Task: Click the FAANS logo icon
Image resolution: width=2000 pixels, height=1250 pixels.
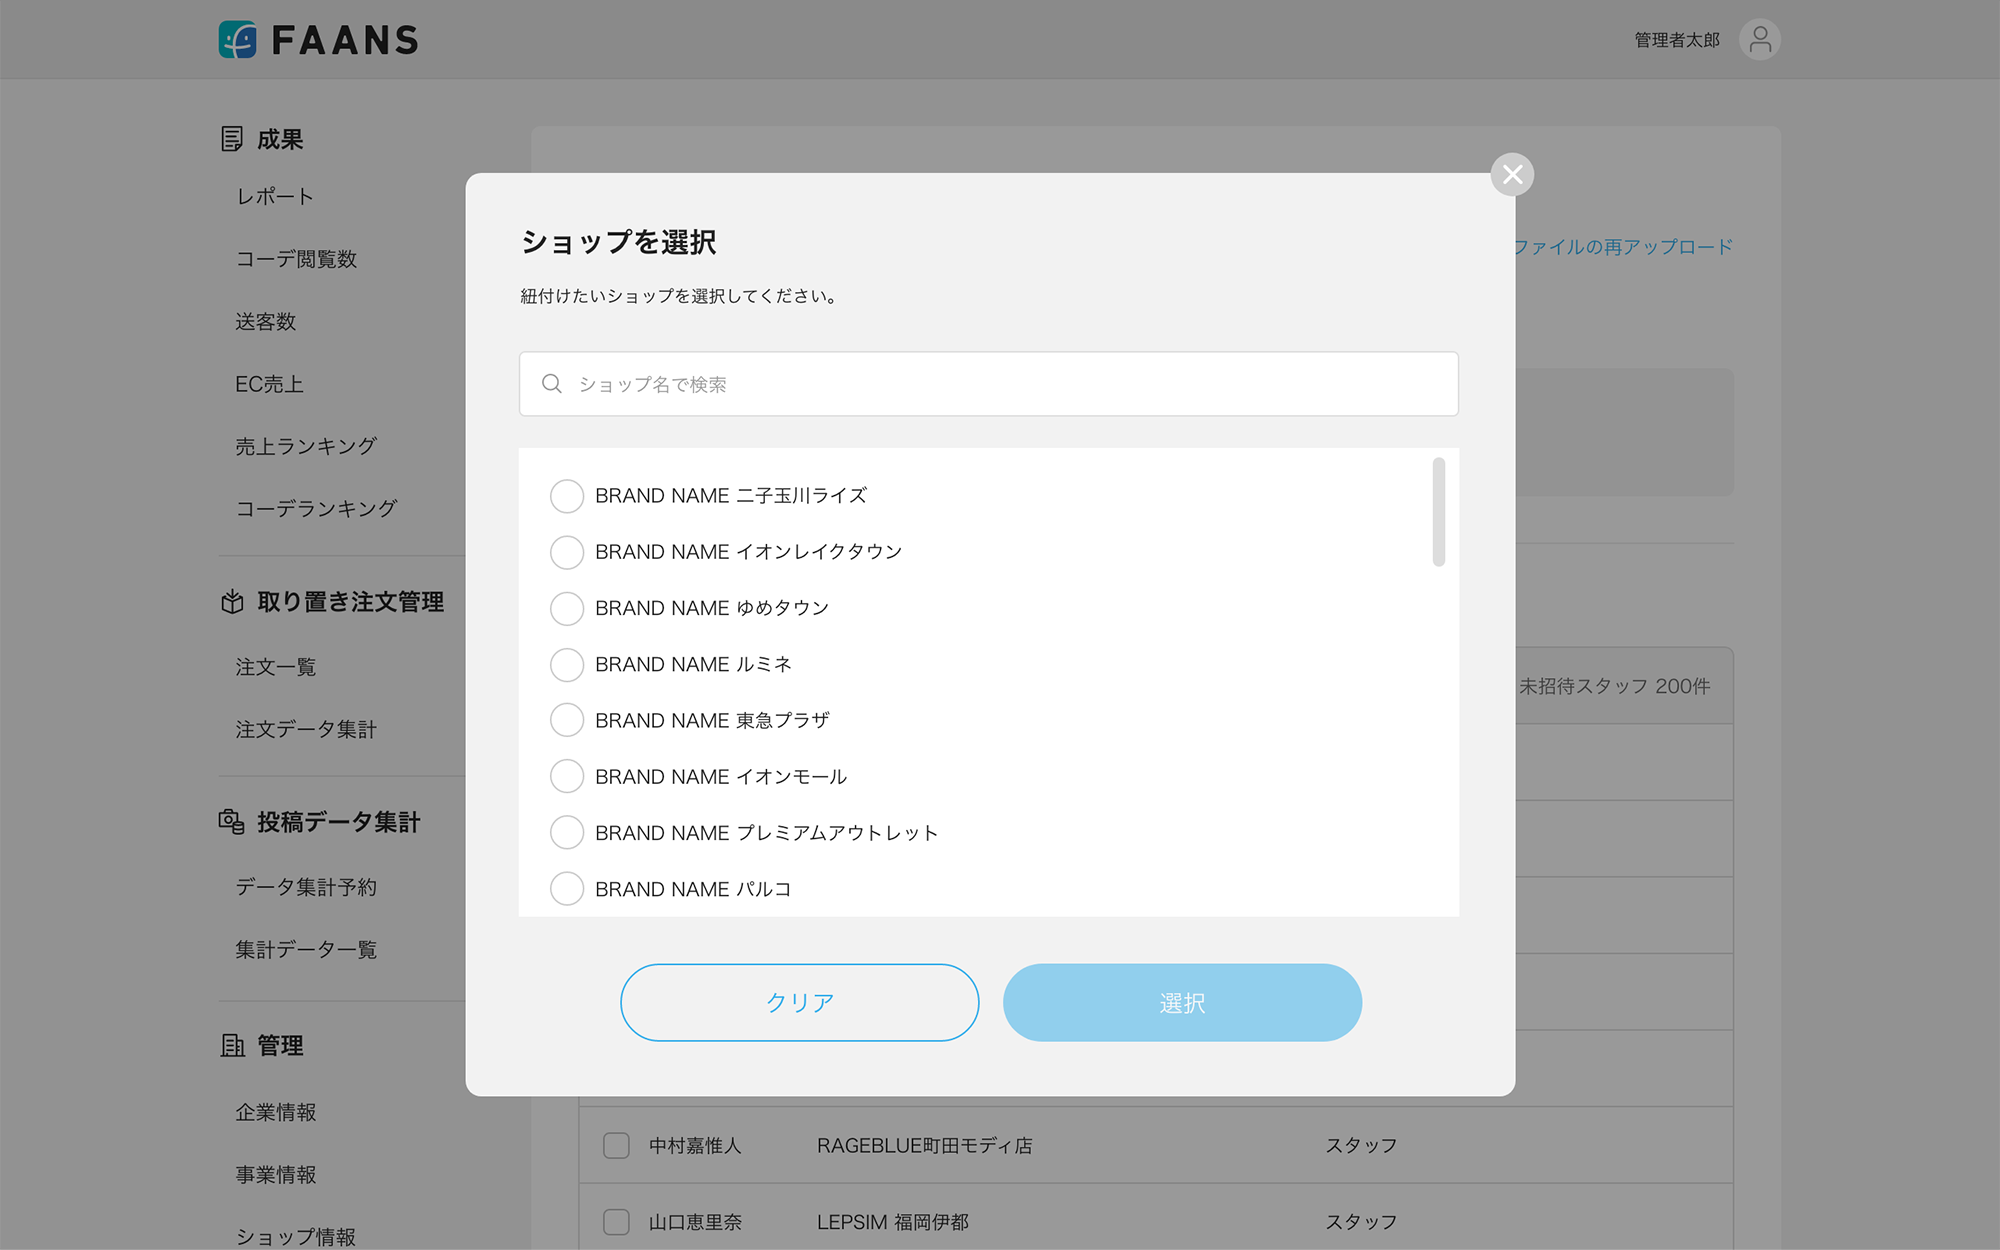Action: [x=238, y=40]
